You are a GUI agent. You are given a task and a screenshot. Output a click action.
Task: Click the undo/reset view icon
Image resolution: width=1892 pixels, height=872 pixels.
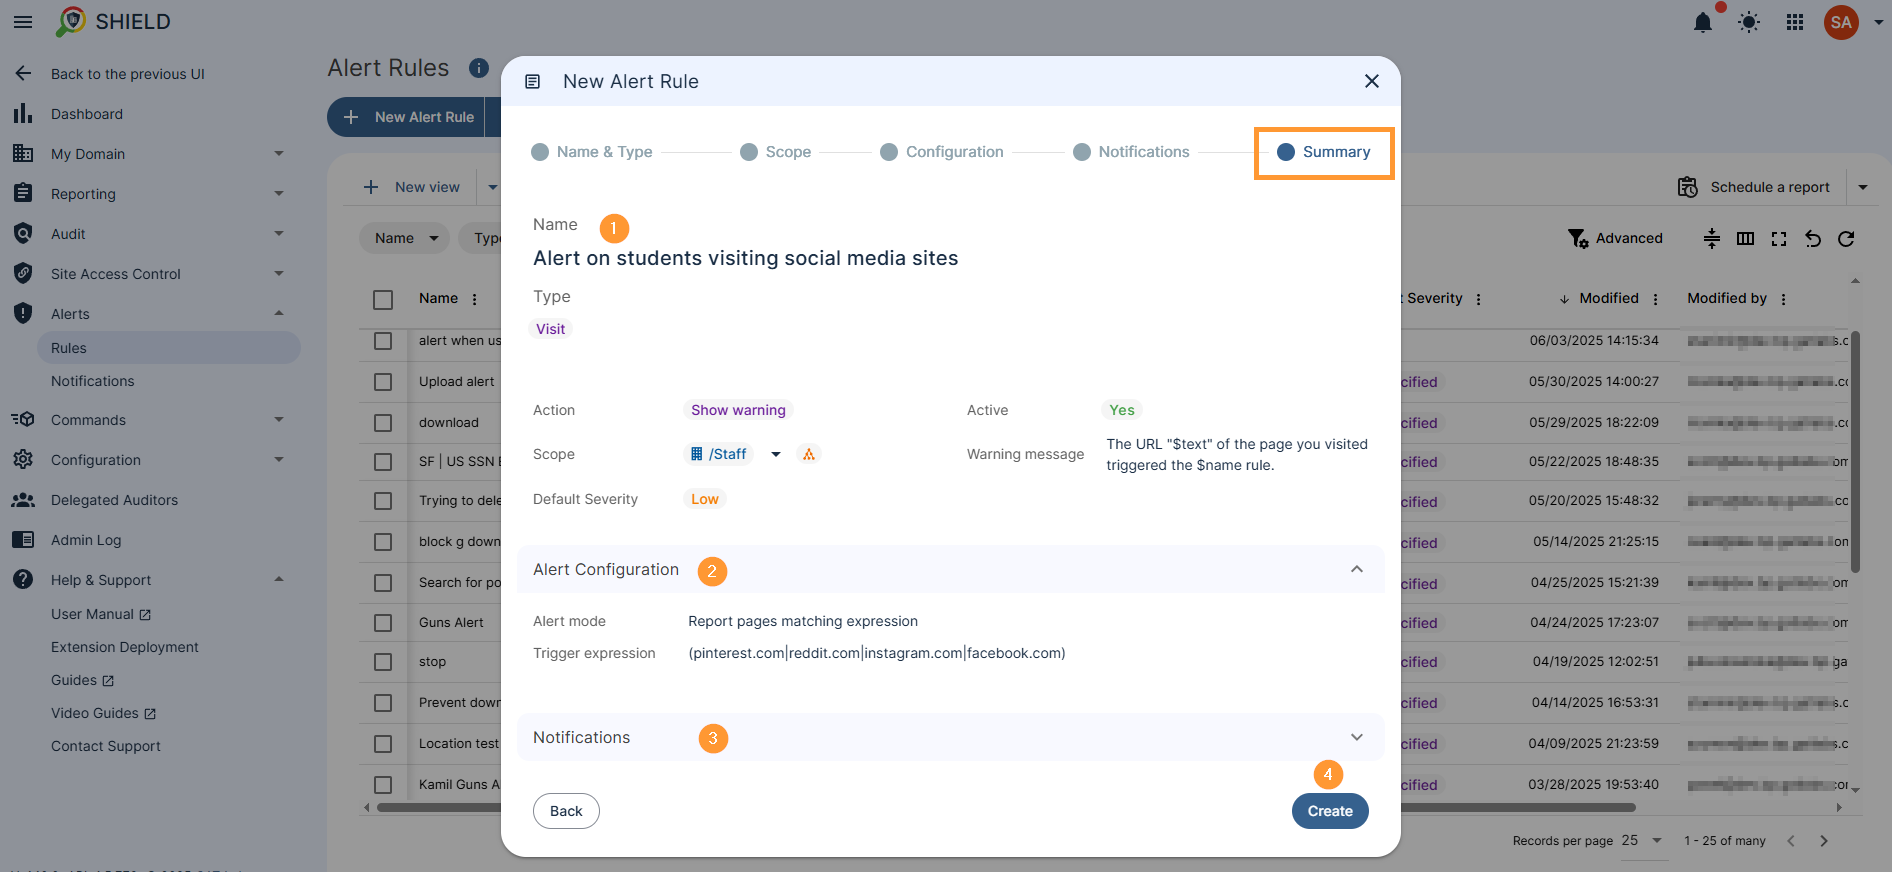(1813, 238)
